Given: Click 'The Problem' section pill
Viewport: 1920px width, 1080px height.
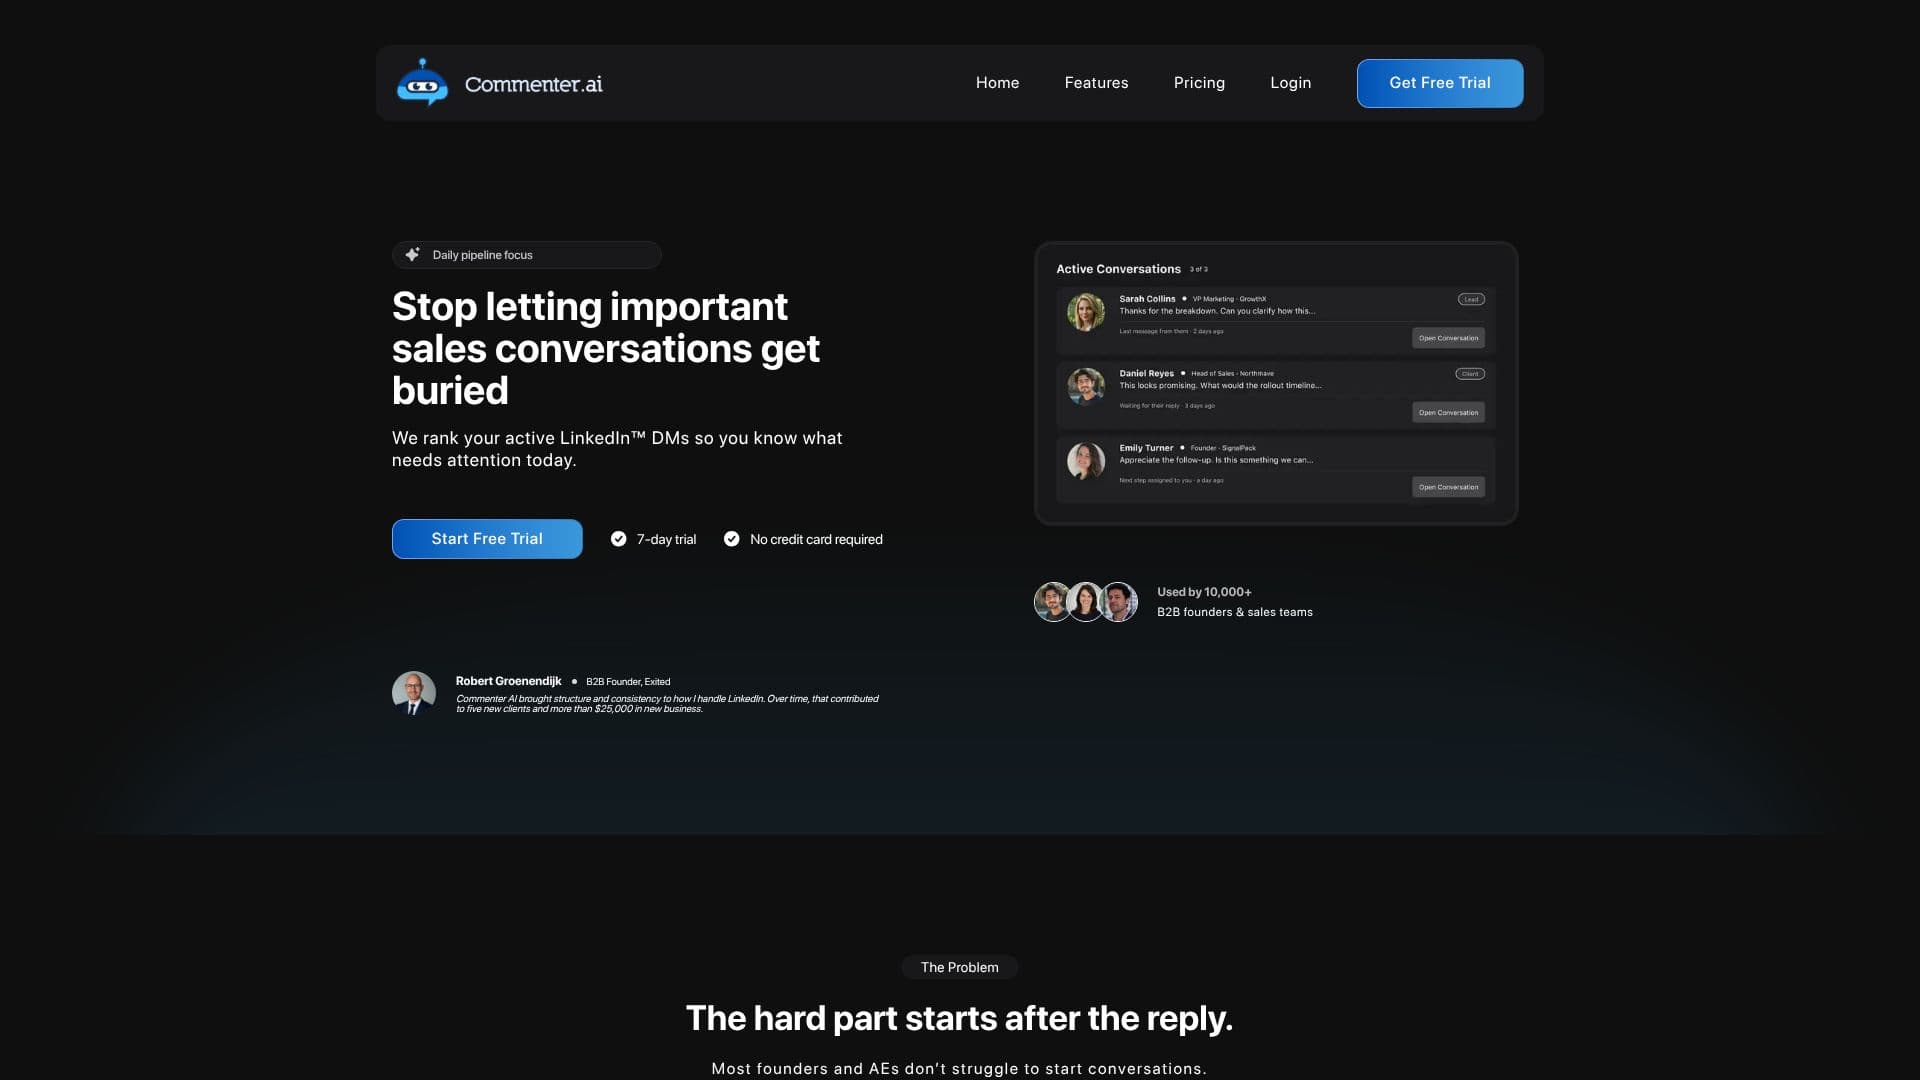Looking at the screenshot, I should [959, 967].
